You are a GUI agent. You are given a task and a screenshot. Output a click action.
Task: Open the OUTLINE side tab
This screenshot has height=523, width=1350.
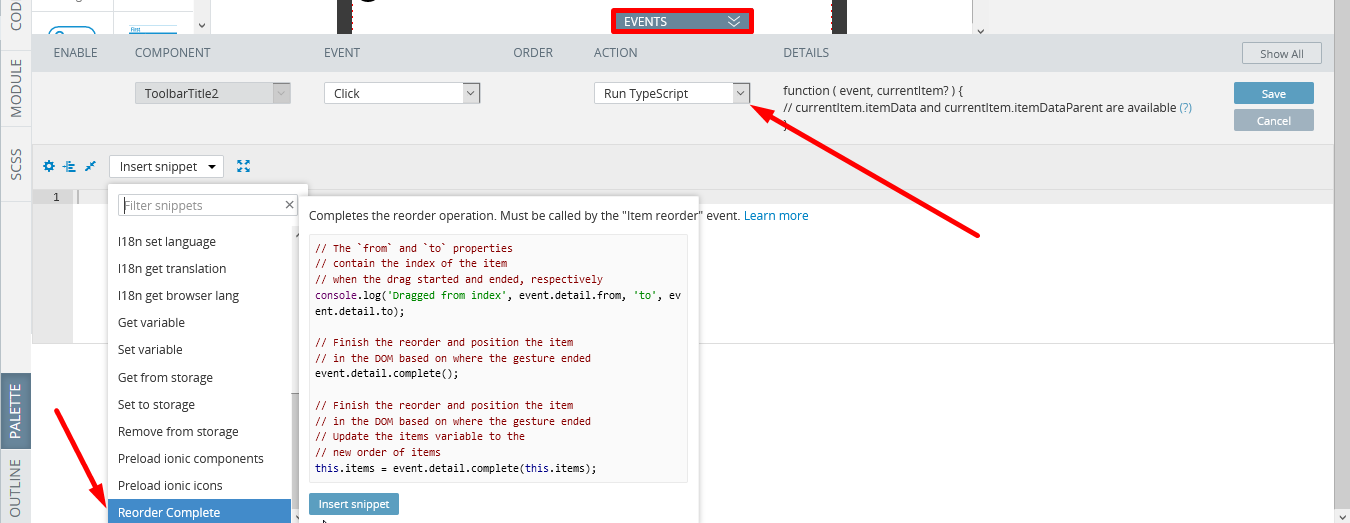(x=16, y=488)
